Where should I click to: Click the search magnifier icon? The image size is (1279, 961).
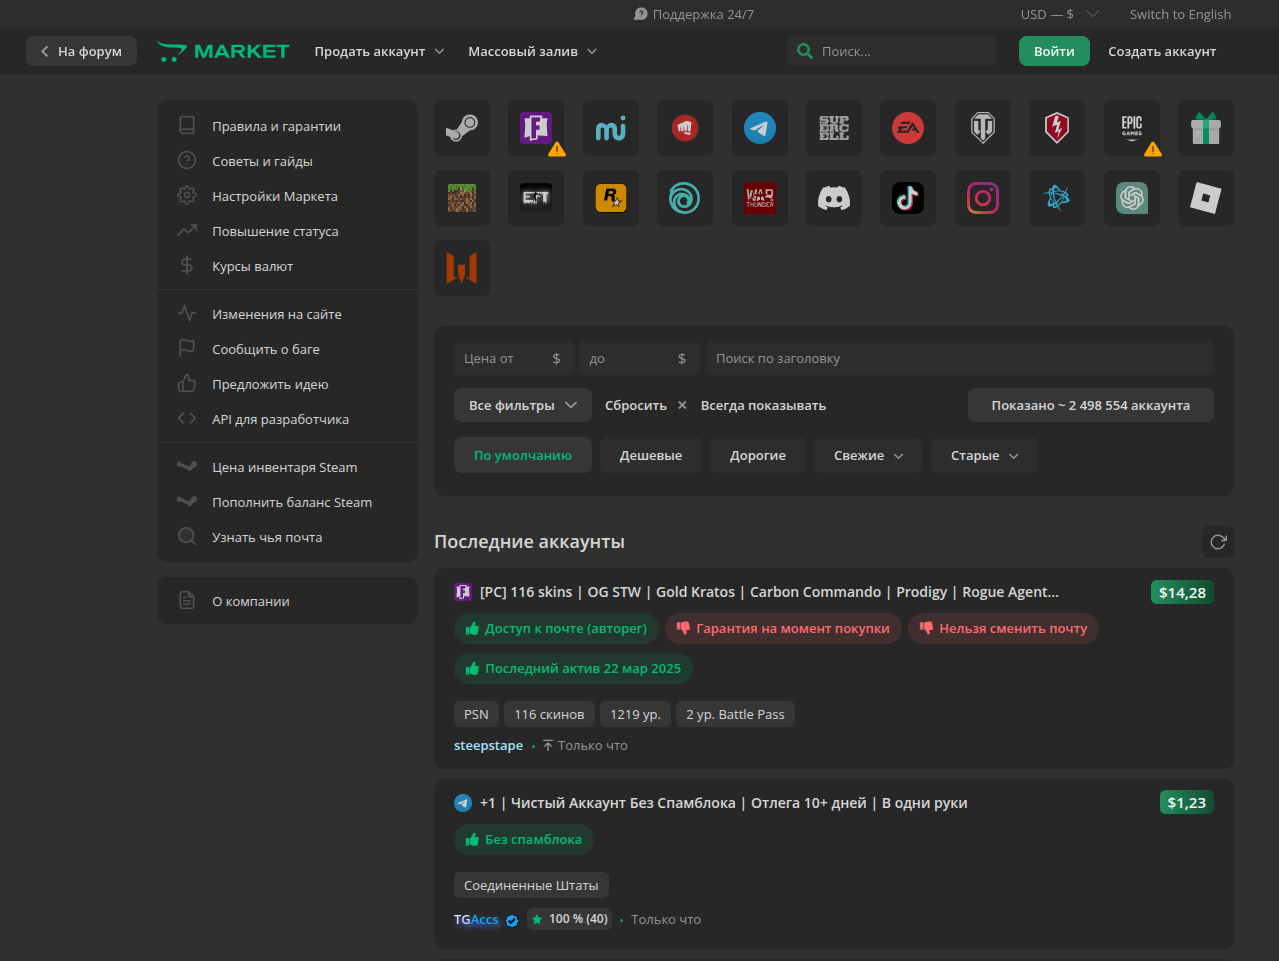tap(805, 51)
